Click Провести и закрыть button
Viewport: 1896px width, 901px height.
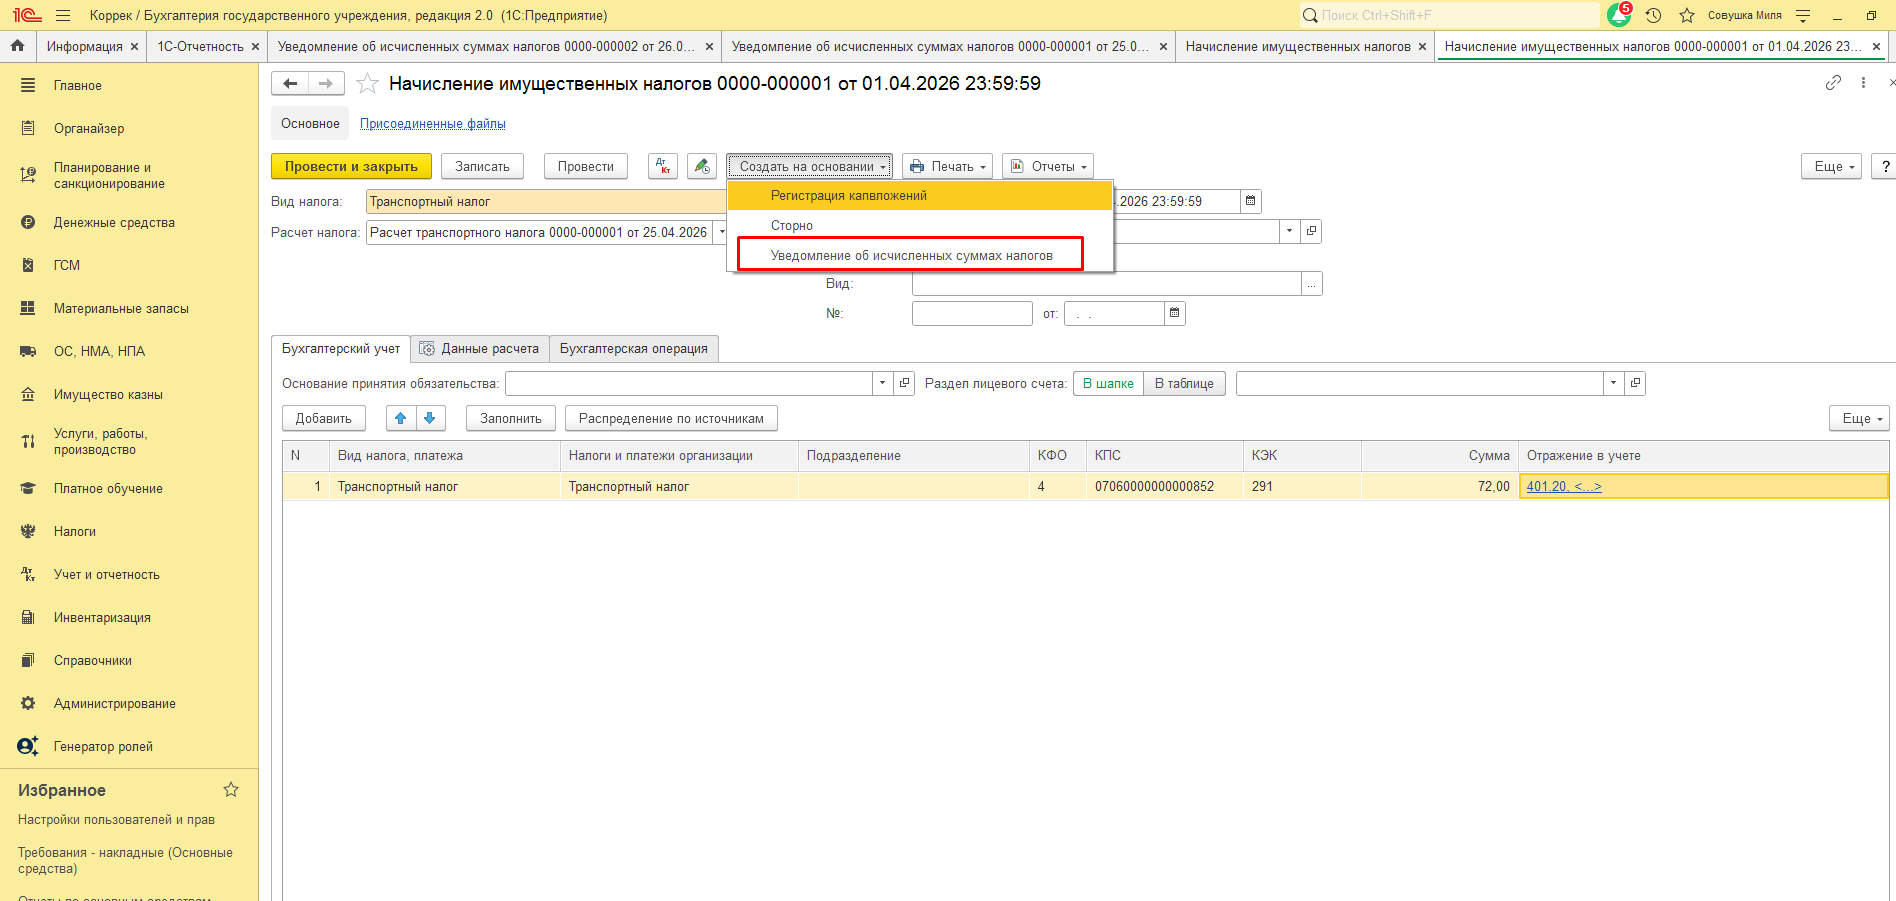[x=351, y=166]
